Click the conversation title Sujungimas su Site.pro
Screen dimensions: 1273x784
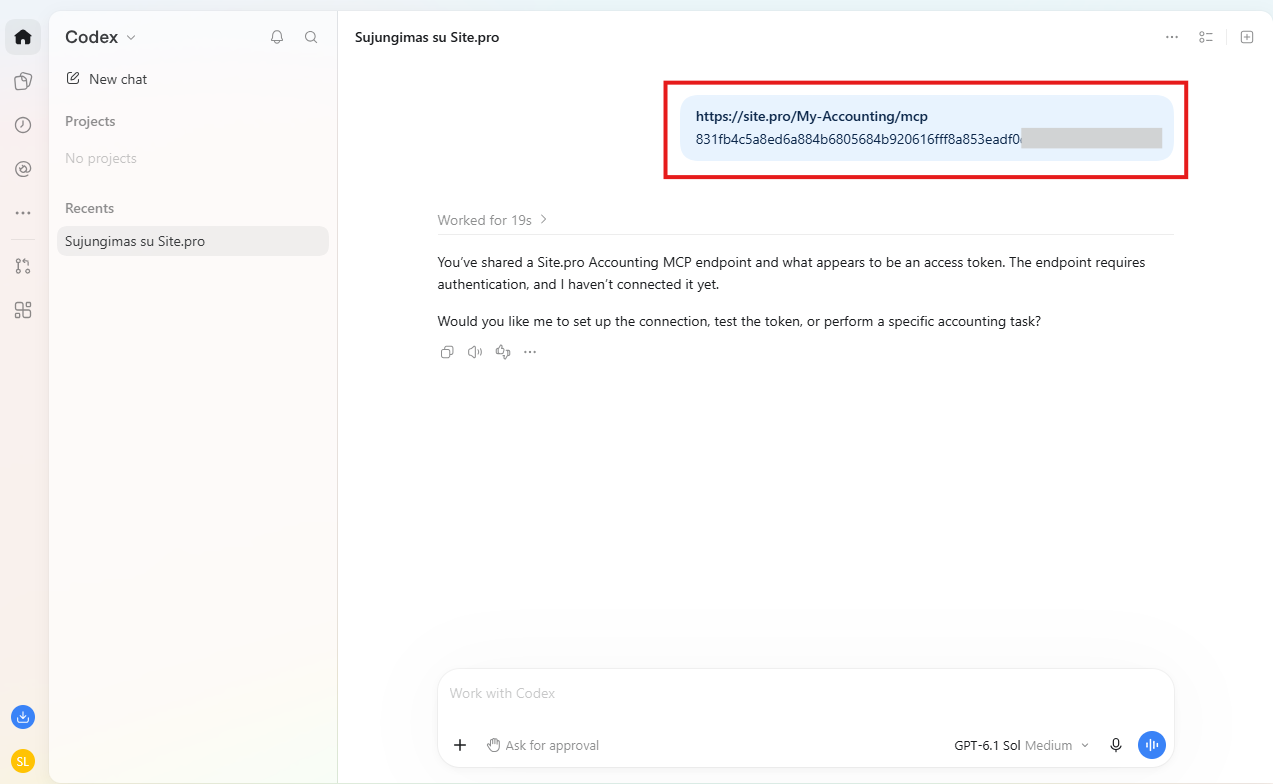click(x=427, y=37)
